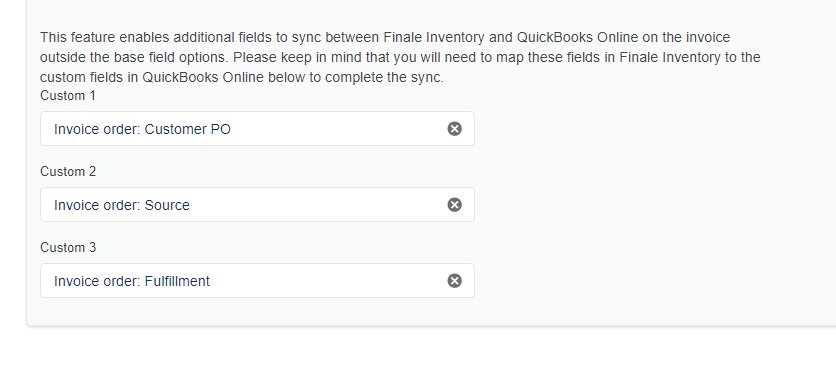Click 'outside the base field options' text
The image size is (836, 383).
(x=133, y=57)
